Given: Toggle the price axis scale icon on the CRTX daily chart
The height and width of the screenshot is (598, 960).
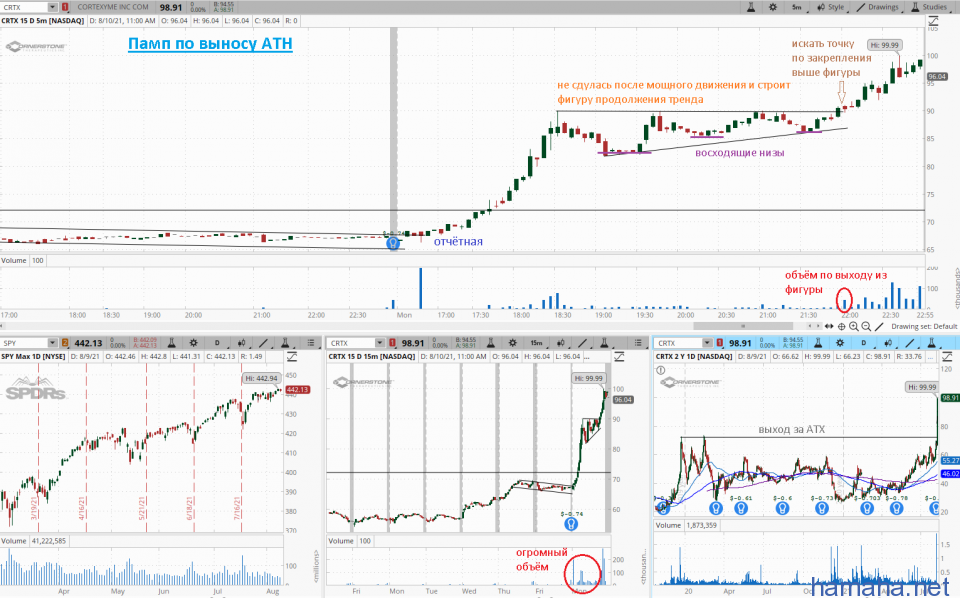Looking at the screenshot, I should [947, 357].
